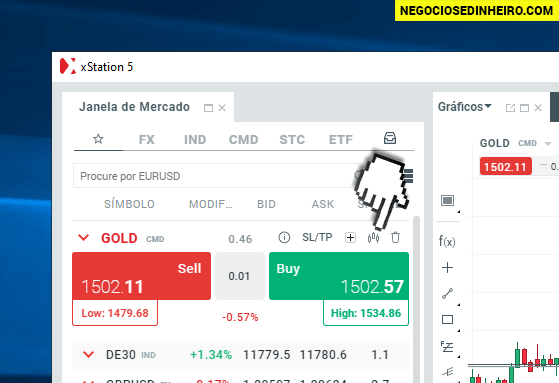The image size is (559, 383).
Task: Select the trend line drawing tool
Action: tap(447, 293)
